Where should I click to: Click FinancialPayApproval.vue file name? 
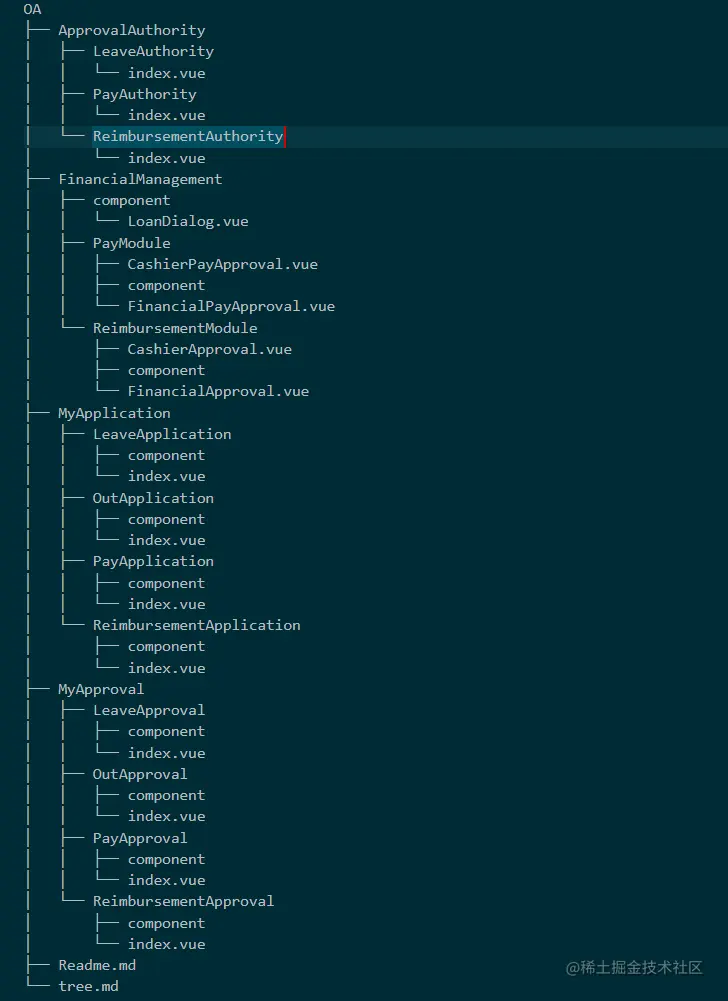coord(231,306)
